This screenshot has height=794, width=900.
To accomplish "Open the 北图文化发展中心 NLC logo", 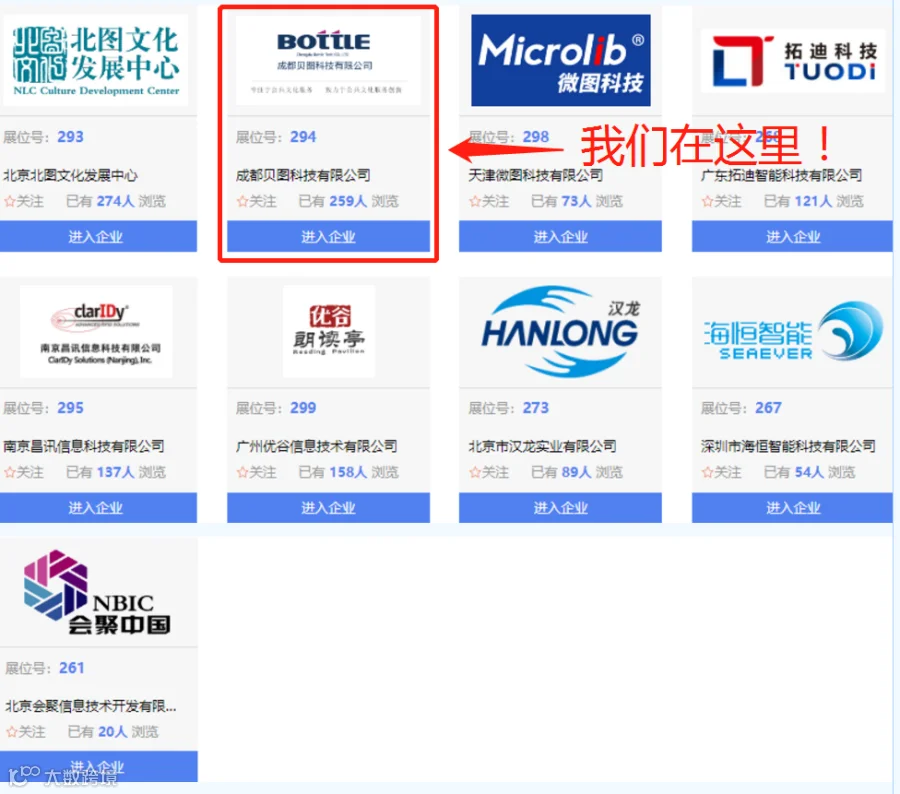I will click(x=96, y=60).
